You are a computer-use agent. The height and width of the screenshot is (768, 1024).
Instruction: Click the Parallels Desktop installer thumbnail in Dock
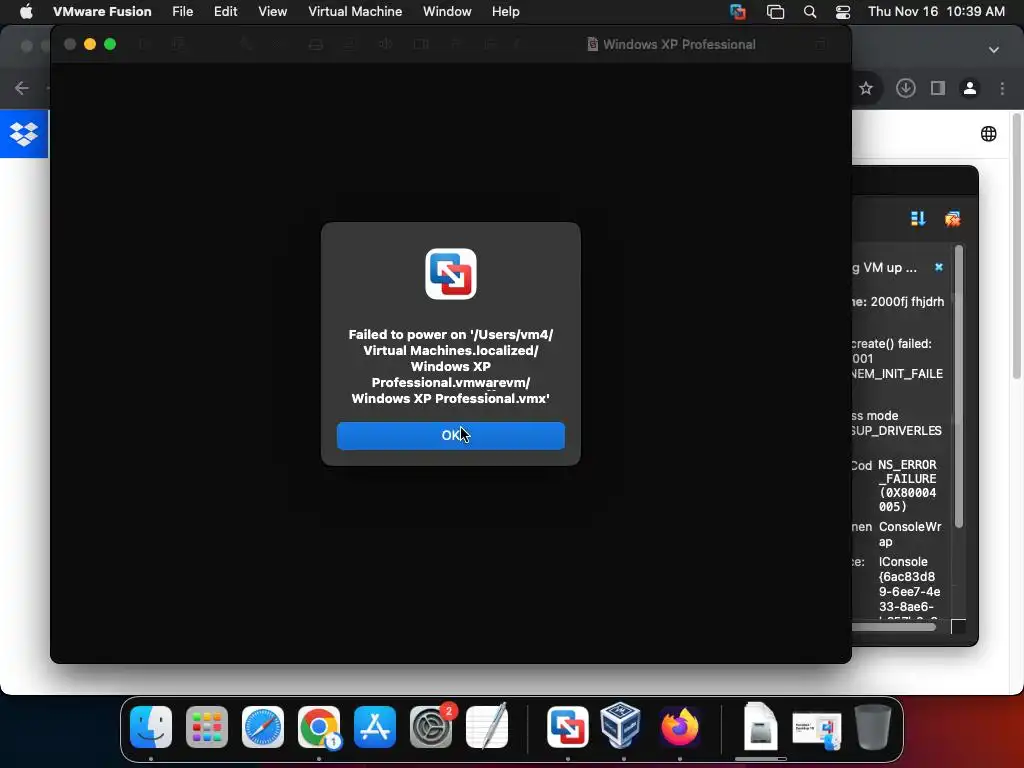(816, 730)
